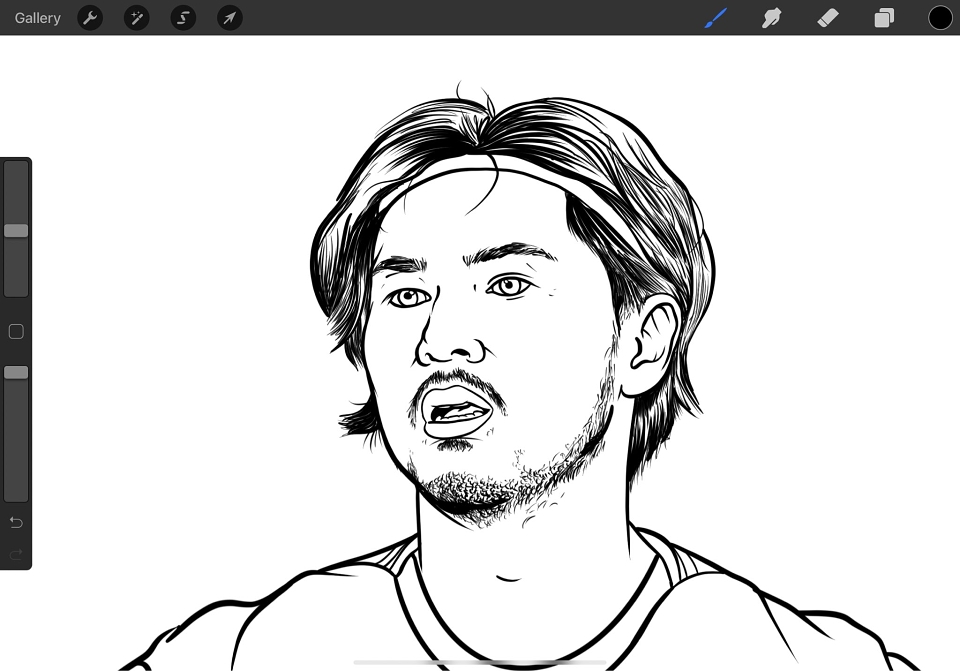
Task: Select the Brush tool
Action: click(716, 18)
